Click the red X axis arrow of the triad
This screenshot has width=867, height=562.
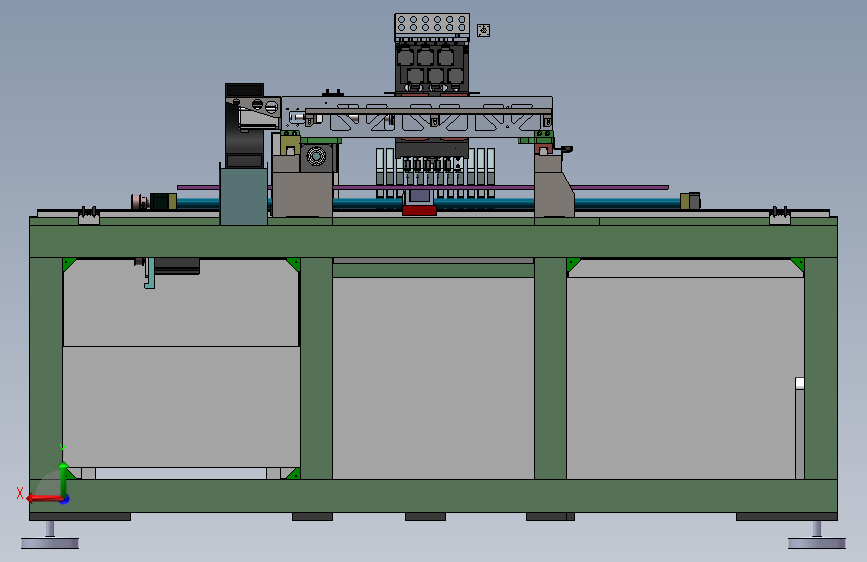click(43, 498)
